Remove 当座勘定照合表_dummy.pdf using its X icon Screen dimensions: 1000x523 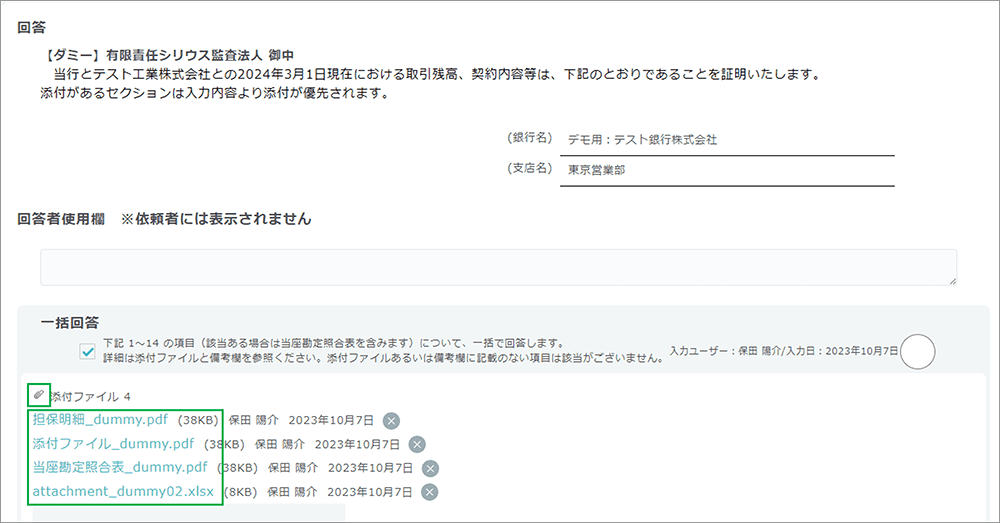[430, 468]
